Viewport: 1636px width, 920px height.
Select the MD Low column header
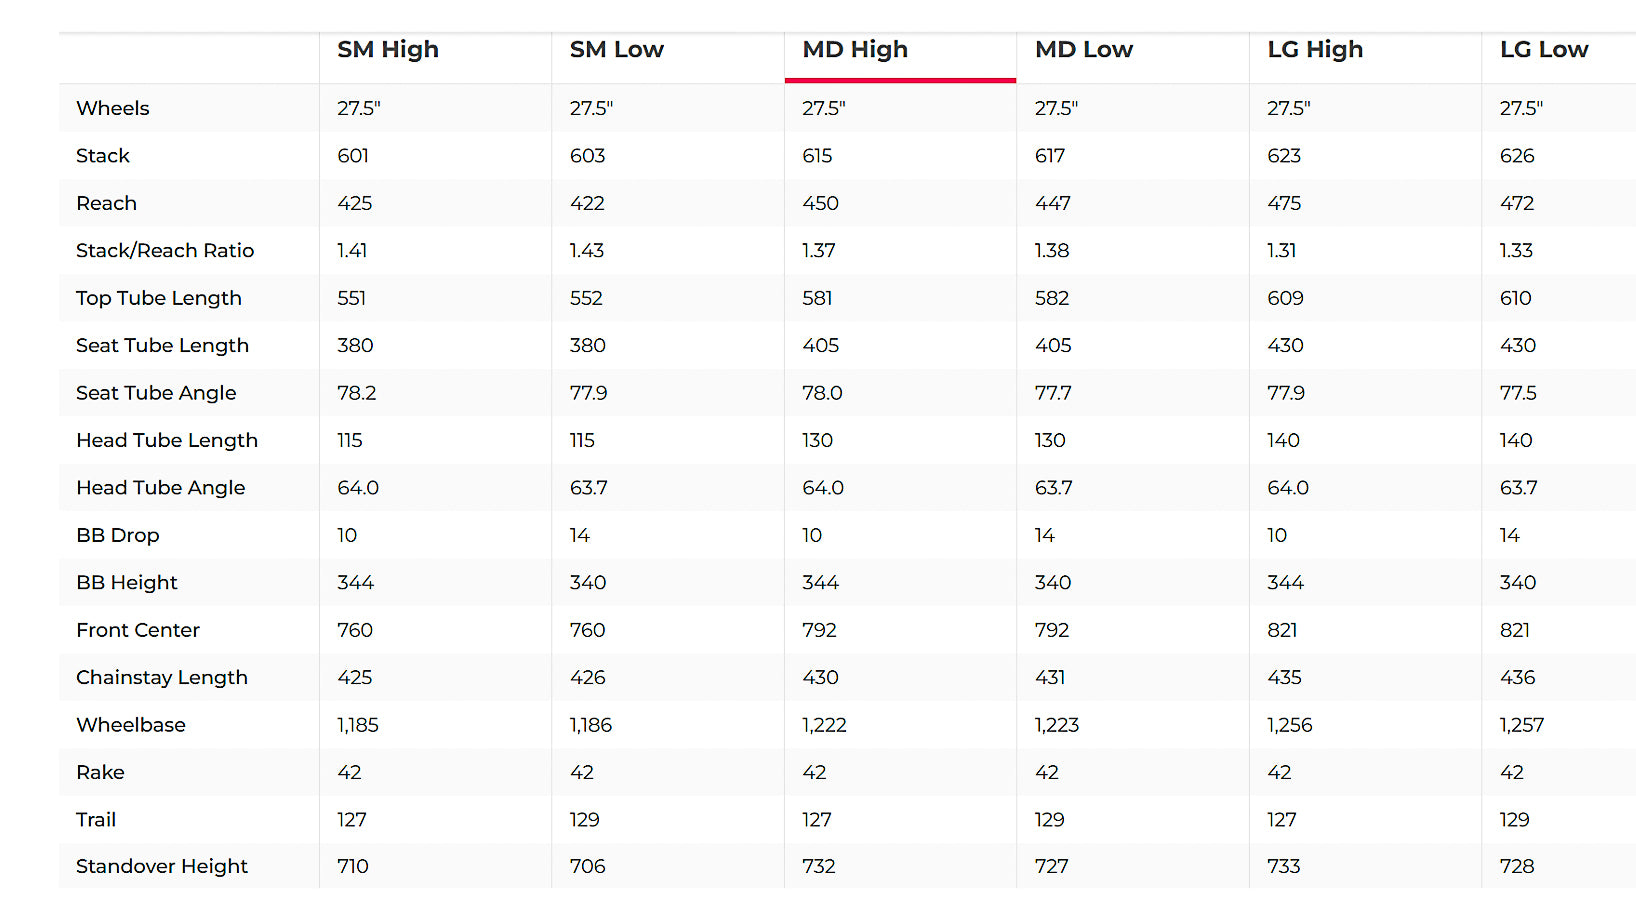1084,50
